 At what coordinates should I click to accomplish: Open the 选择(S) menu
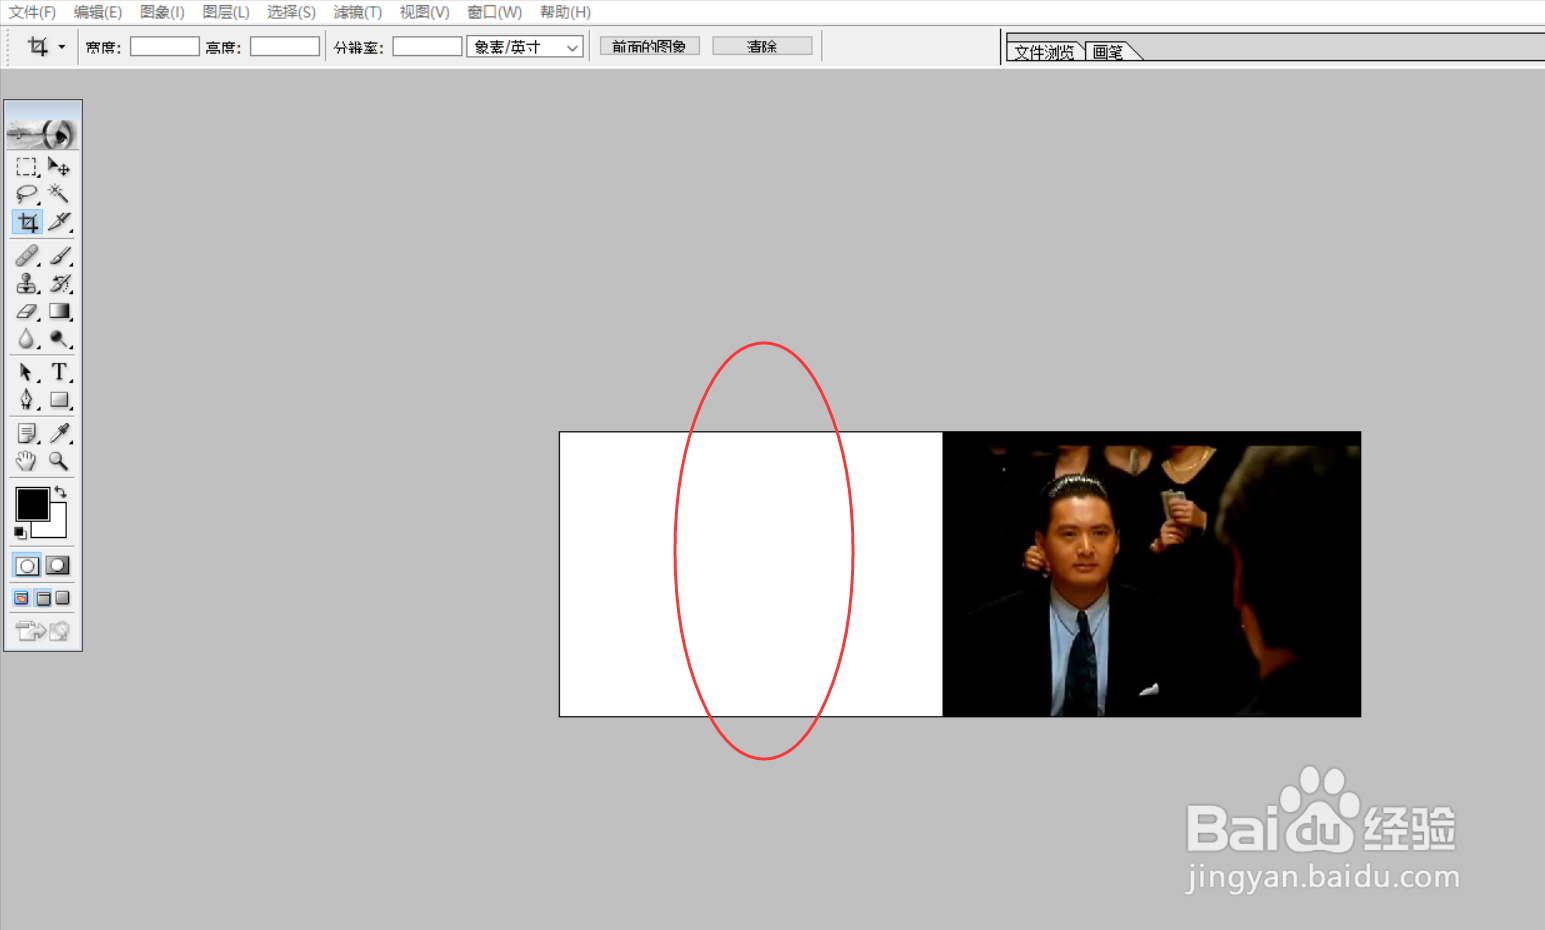click(291, 12)
